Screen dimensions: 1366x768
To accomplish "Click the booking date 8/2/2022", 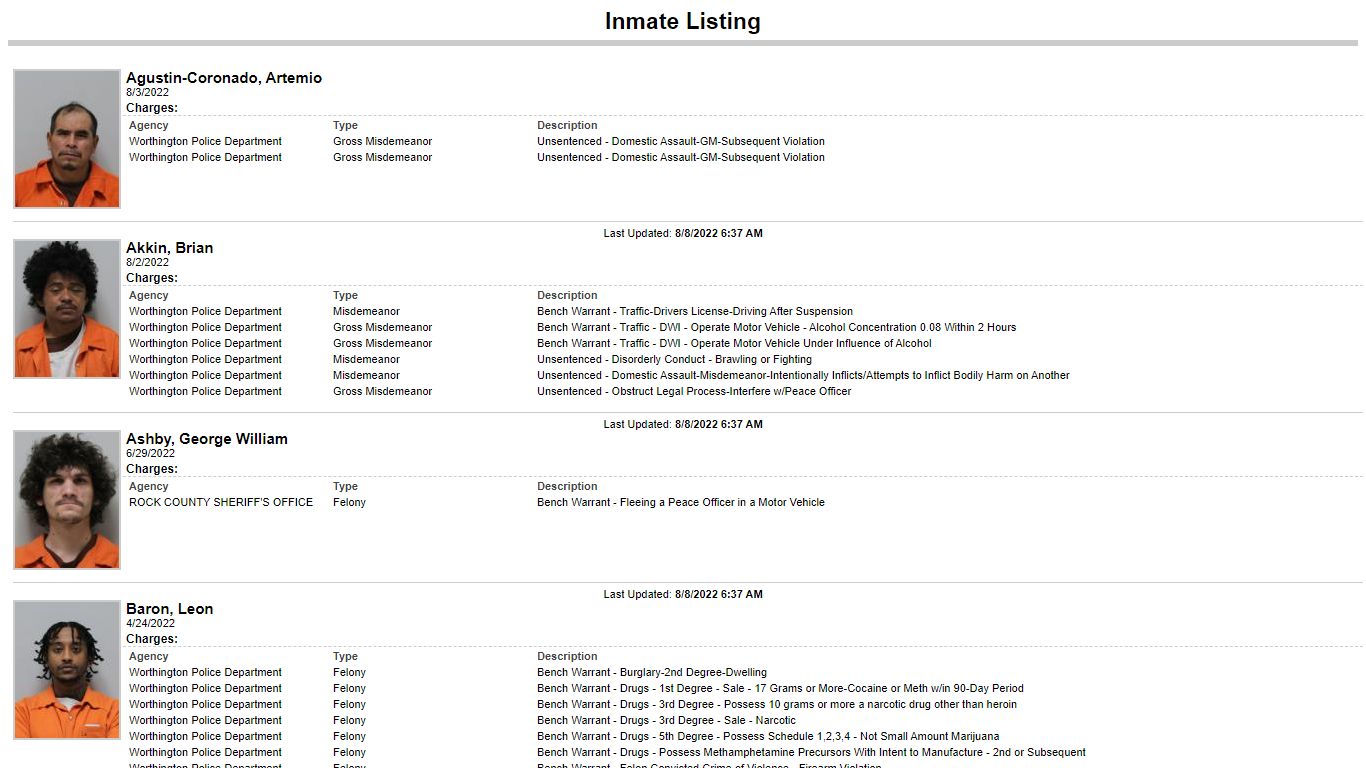I will [147, 263].
